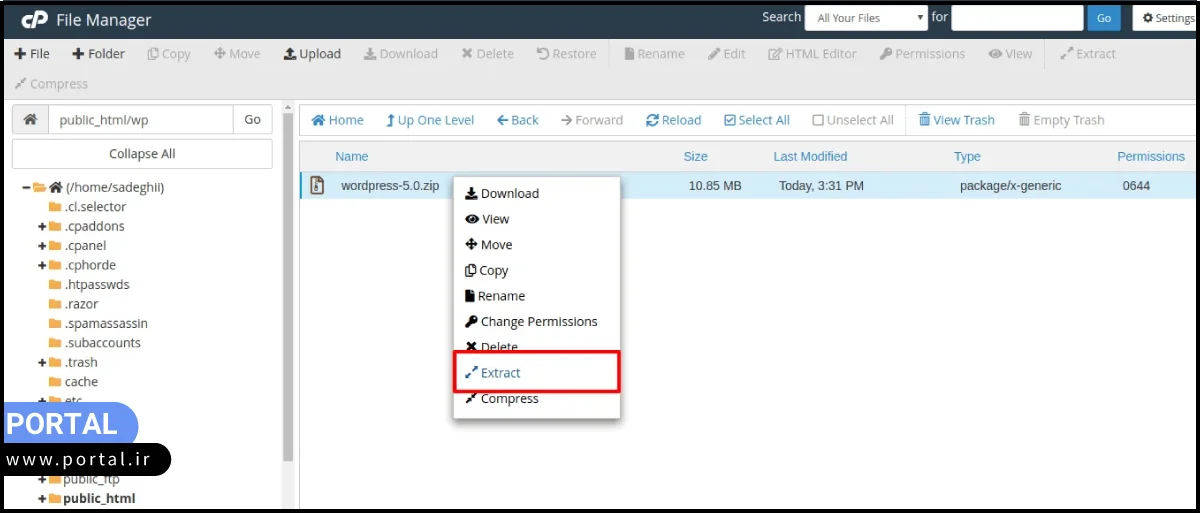The height and width of the screenshot is (513, 1200).
Task: Sort files by the Size column header
Action: tap(695, 157)
